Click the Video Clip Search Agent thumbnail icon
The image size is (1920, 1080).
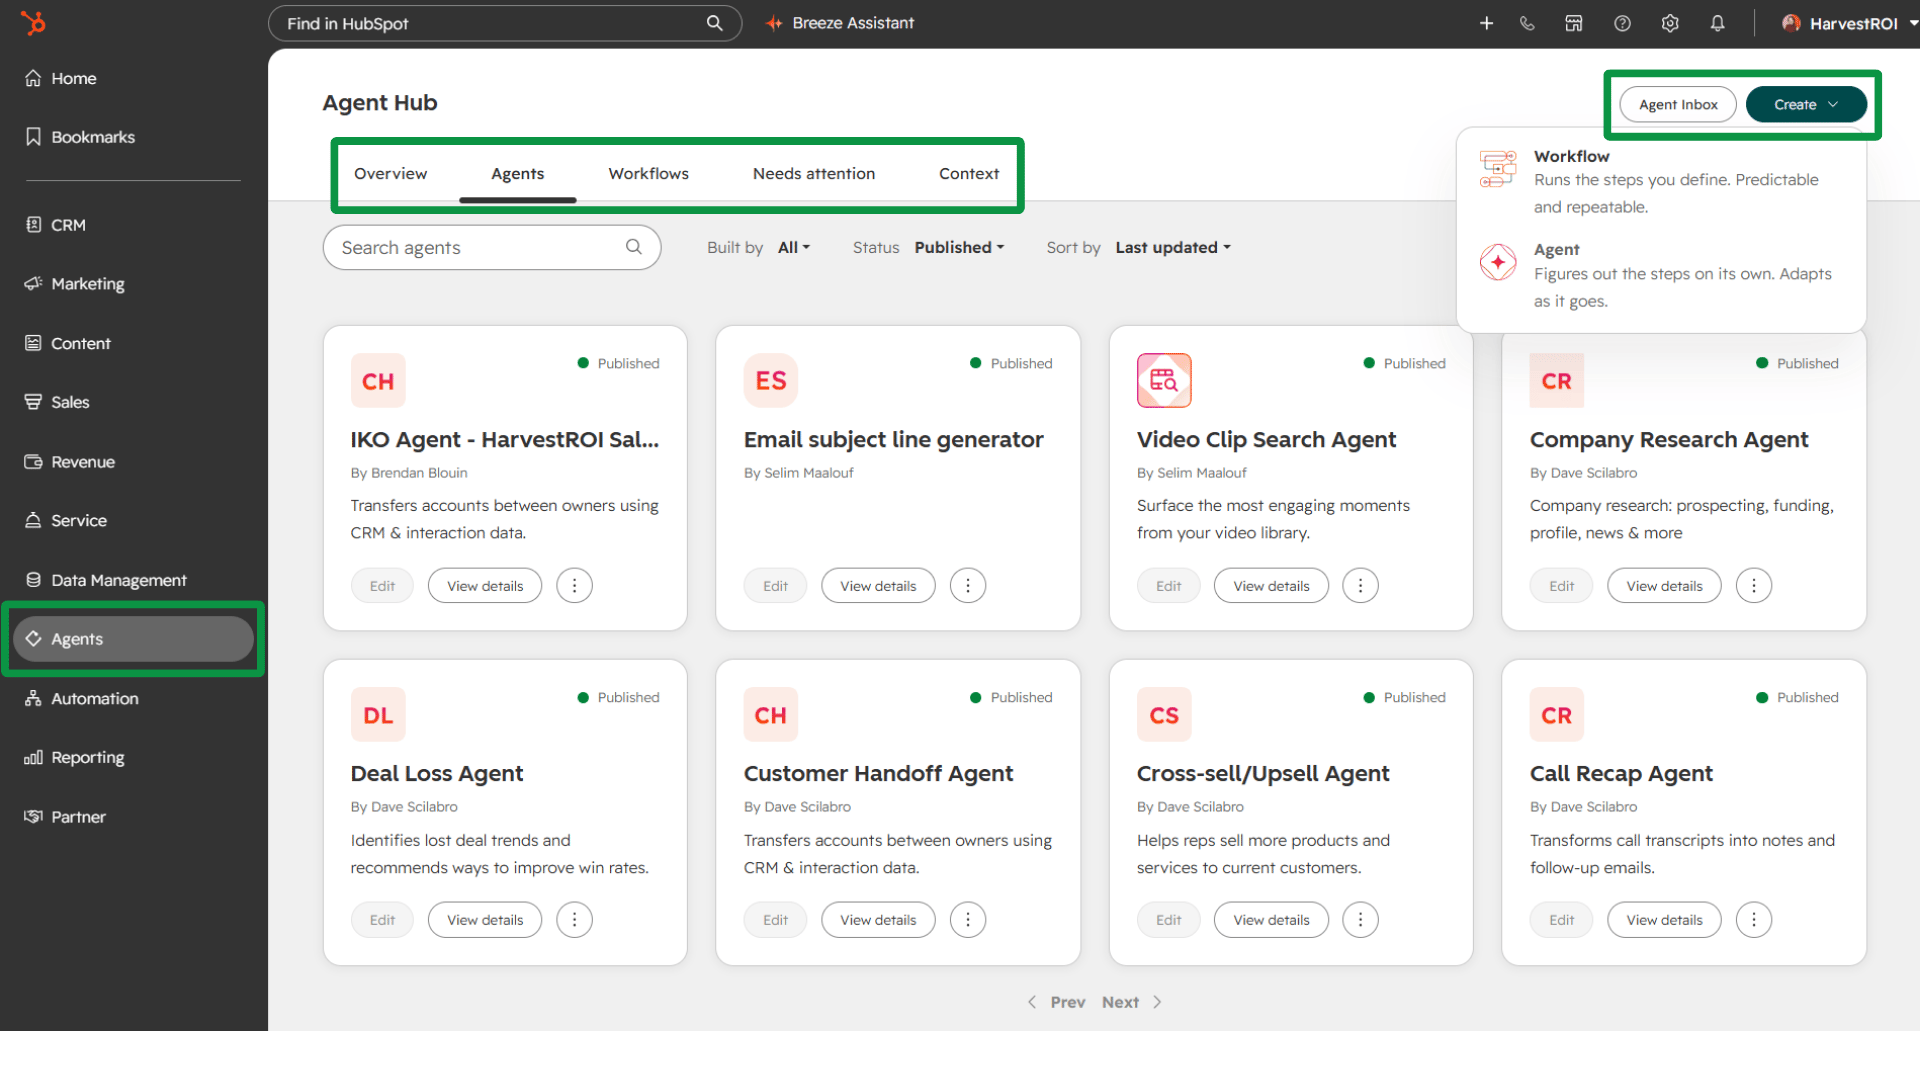pos(1164,380)
